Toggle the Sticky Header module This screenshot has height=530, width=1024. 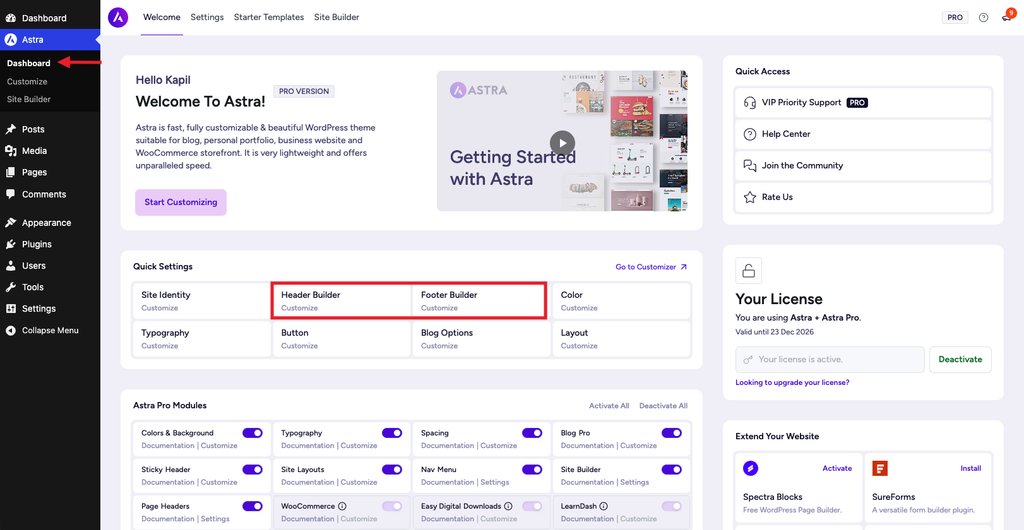[x=252, y=469]
